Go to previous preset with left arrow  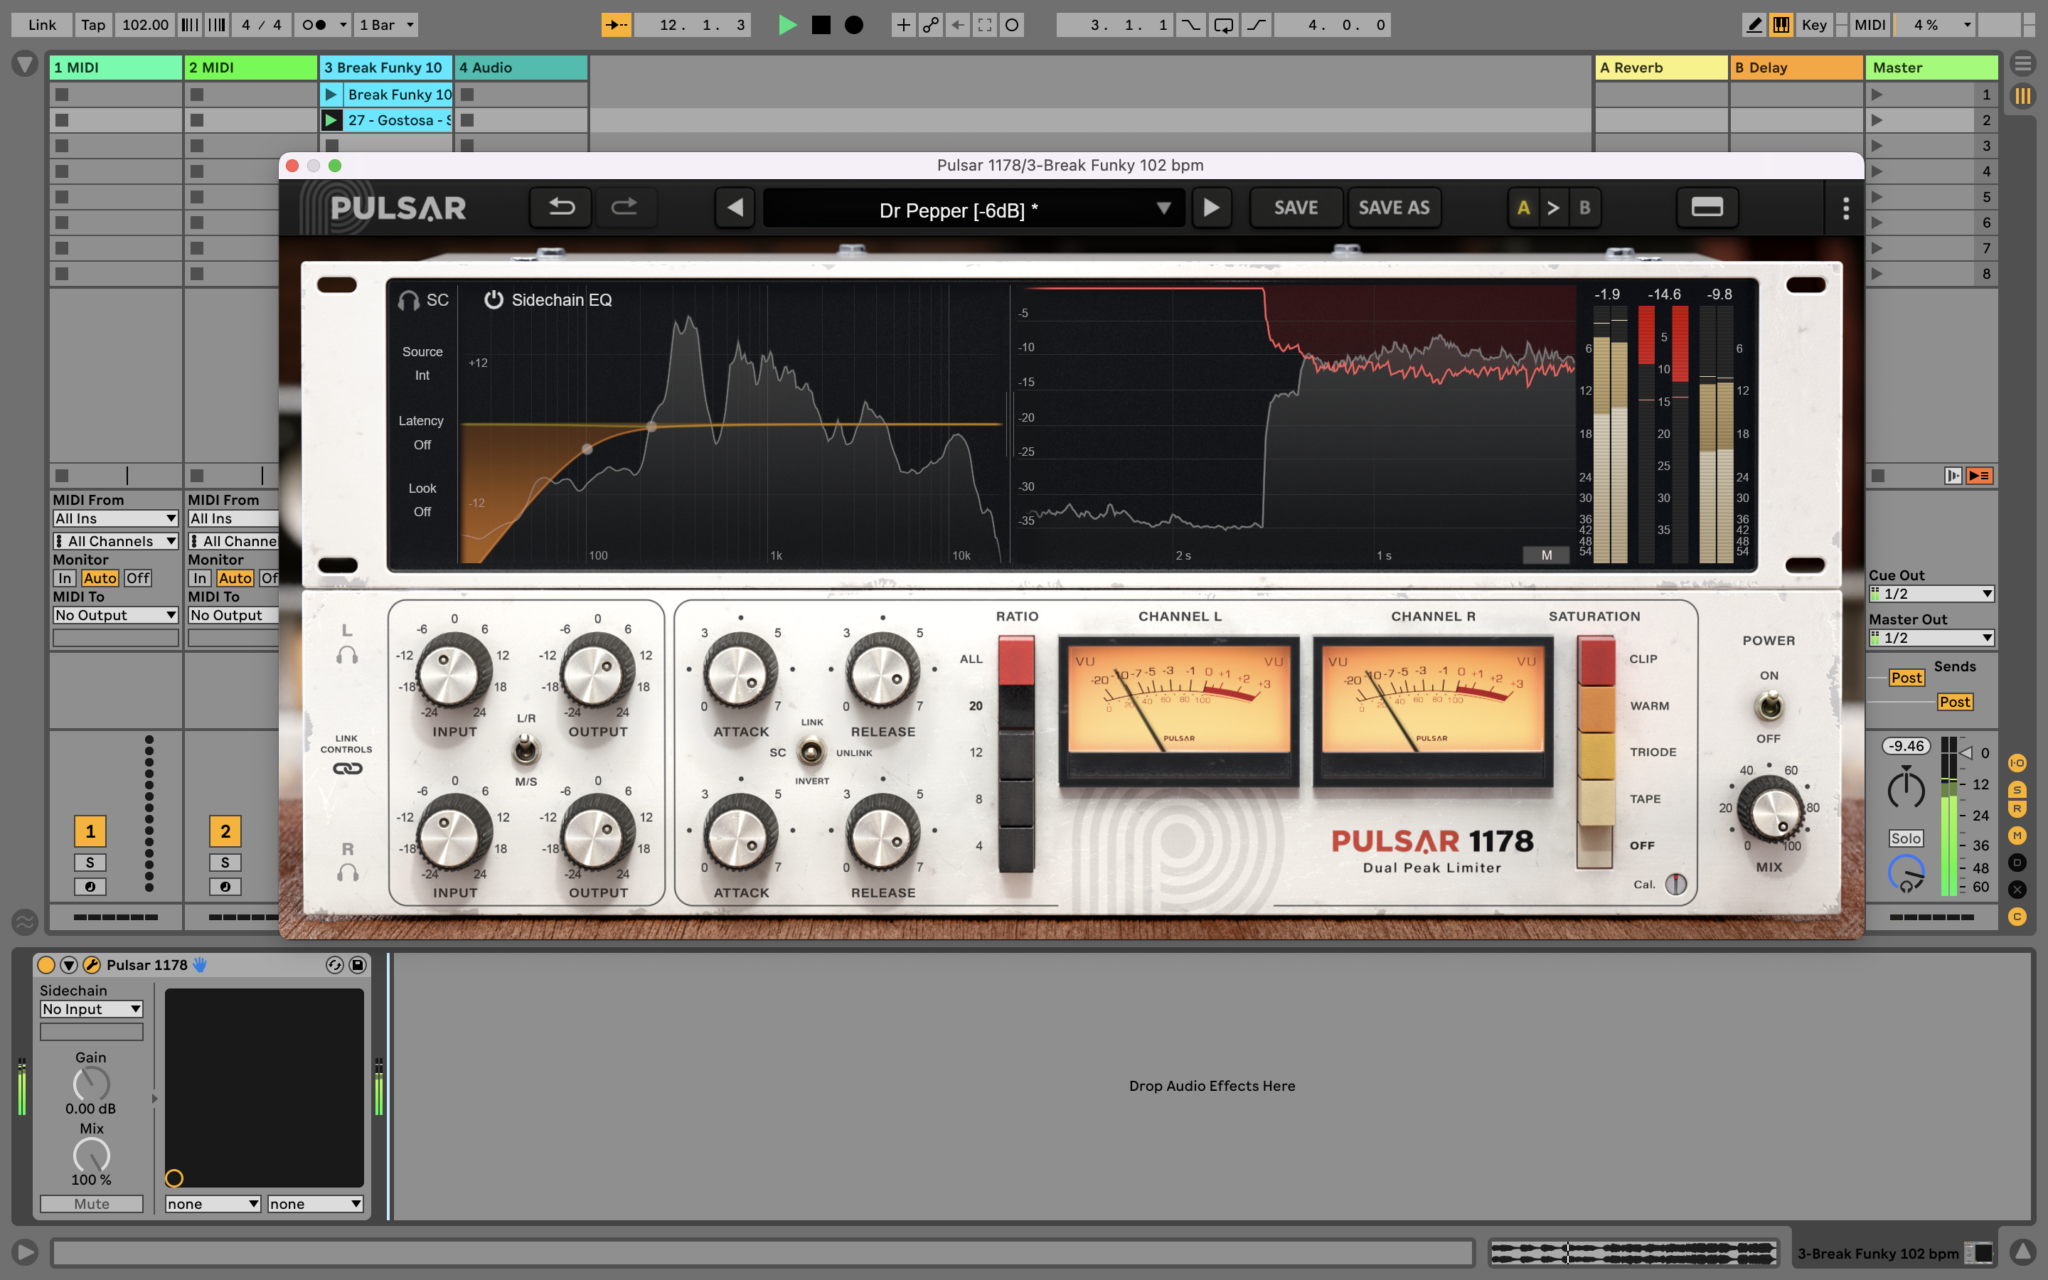tap(735, 208)
